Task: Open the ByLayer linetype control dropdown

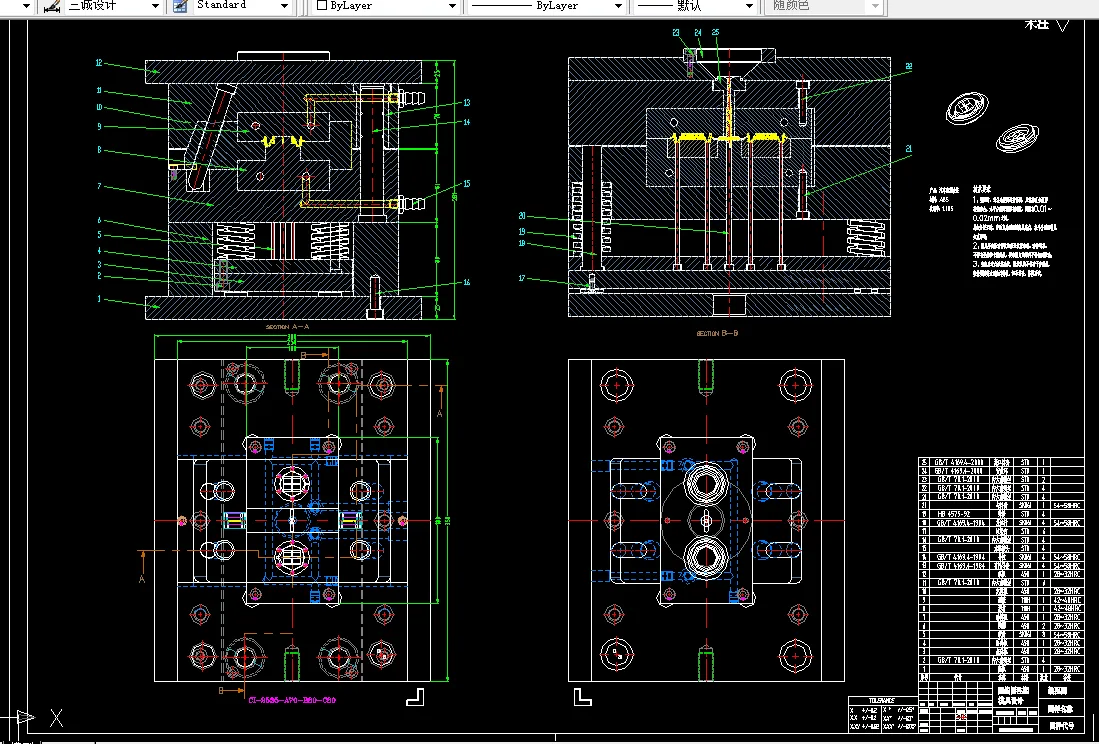Action: (x=618, y=6)
